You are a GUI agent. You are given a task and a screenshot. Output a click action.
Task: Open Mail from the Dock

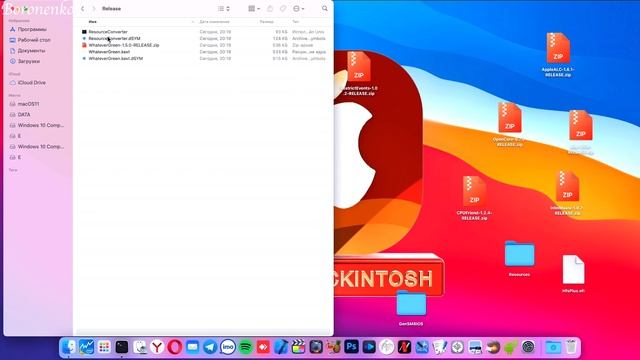[192, 347]
